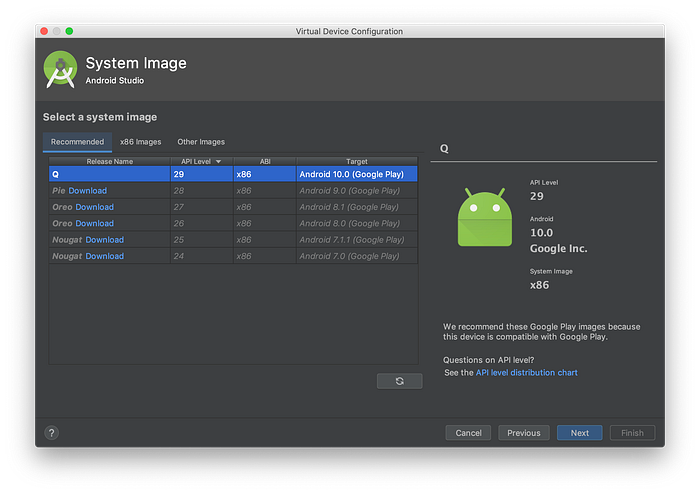Close the dialog with the red window button

tap(44, 31)
